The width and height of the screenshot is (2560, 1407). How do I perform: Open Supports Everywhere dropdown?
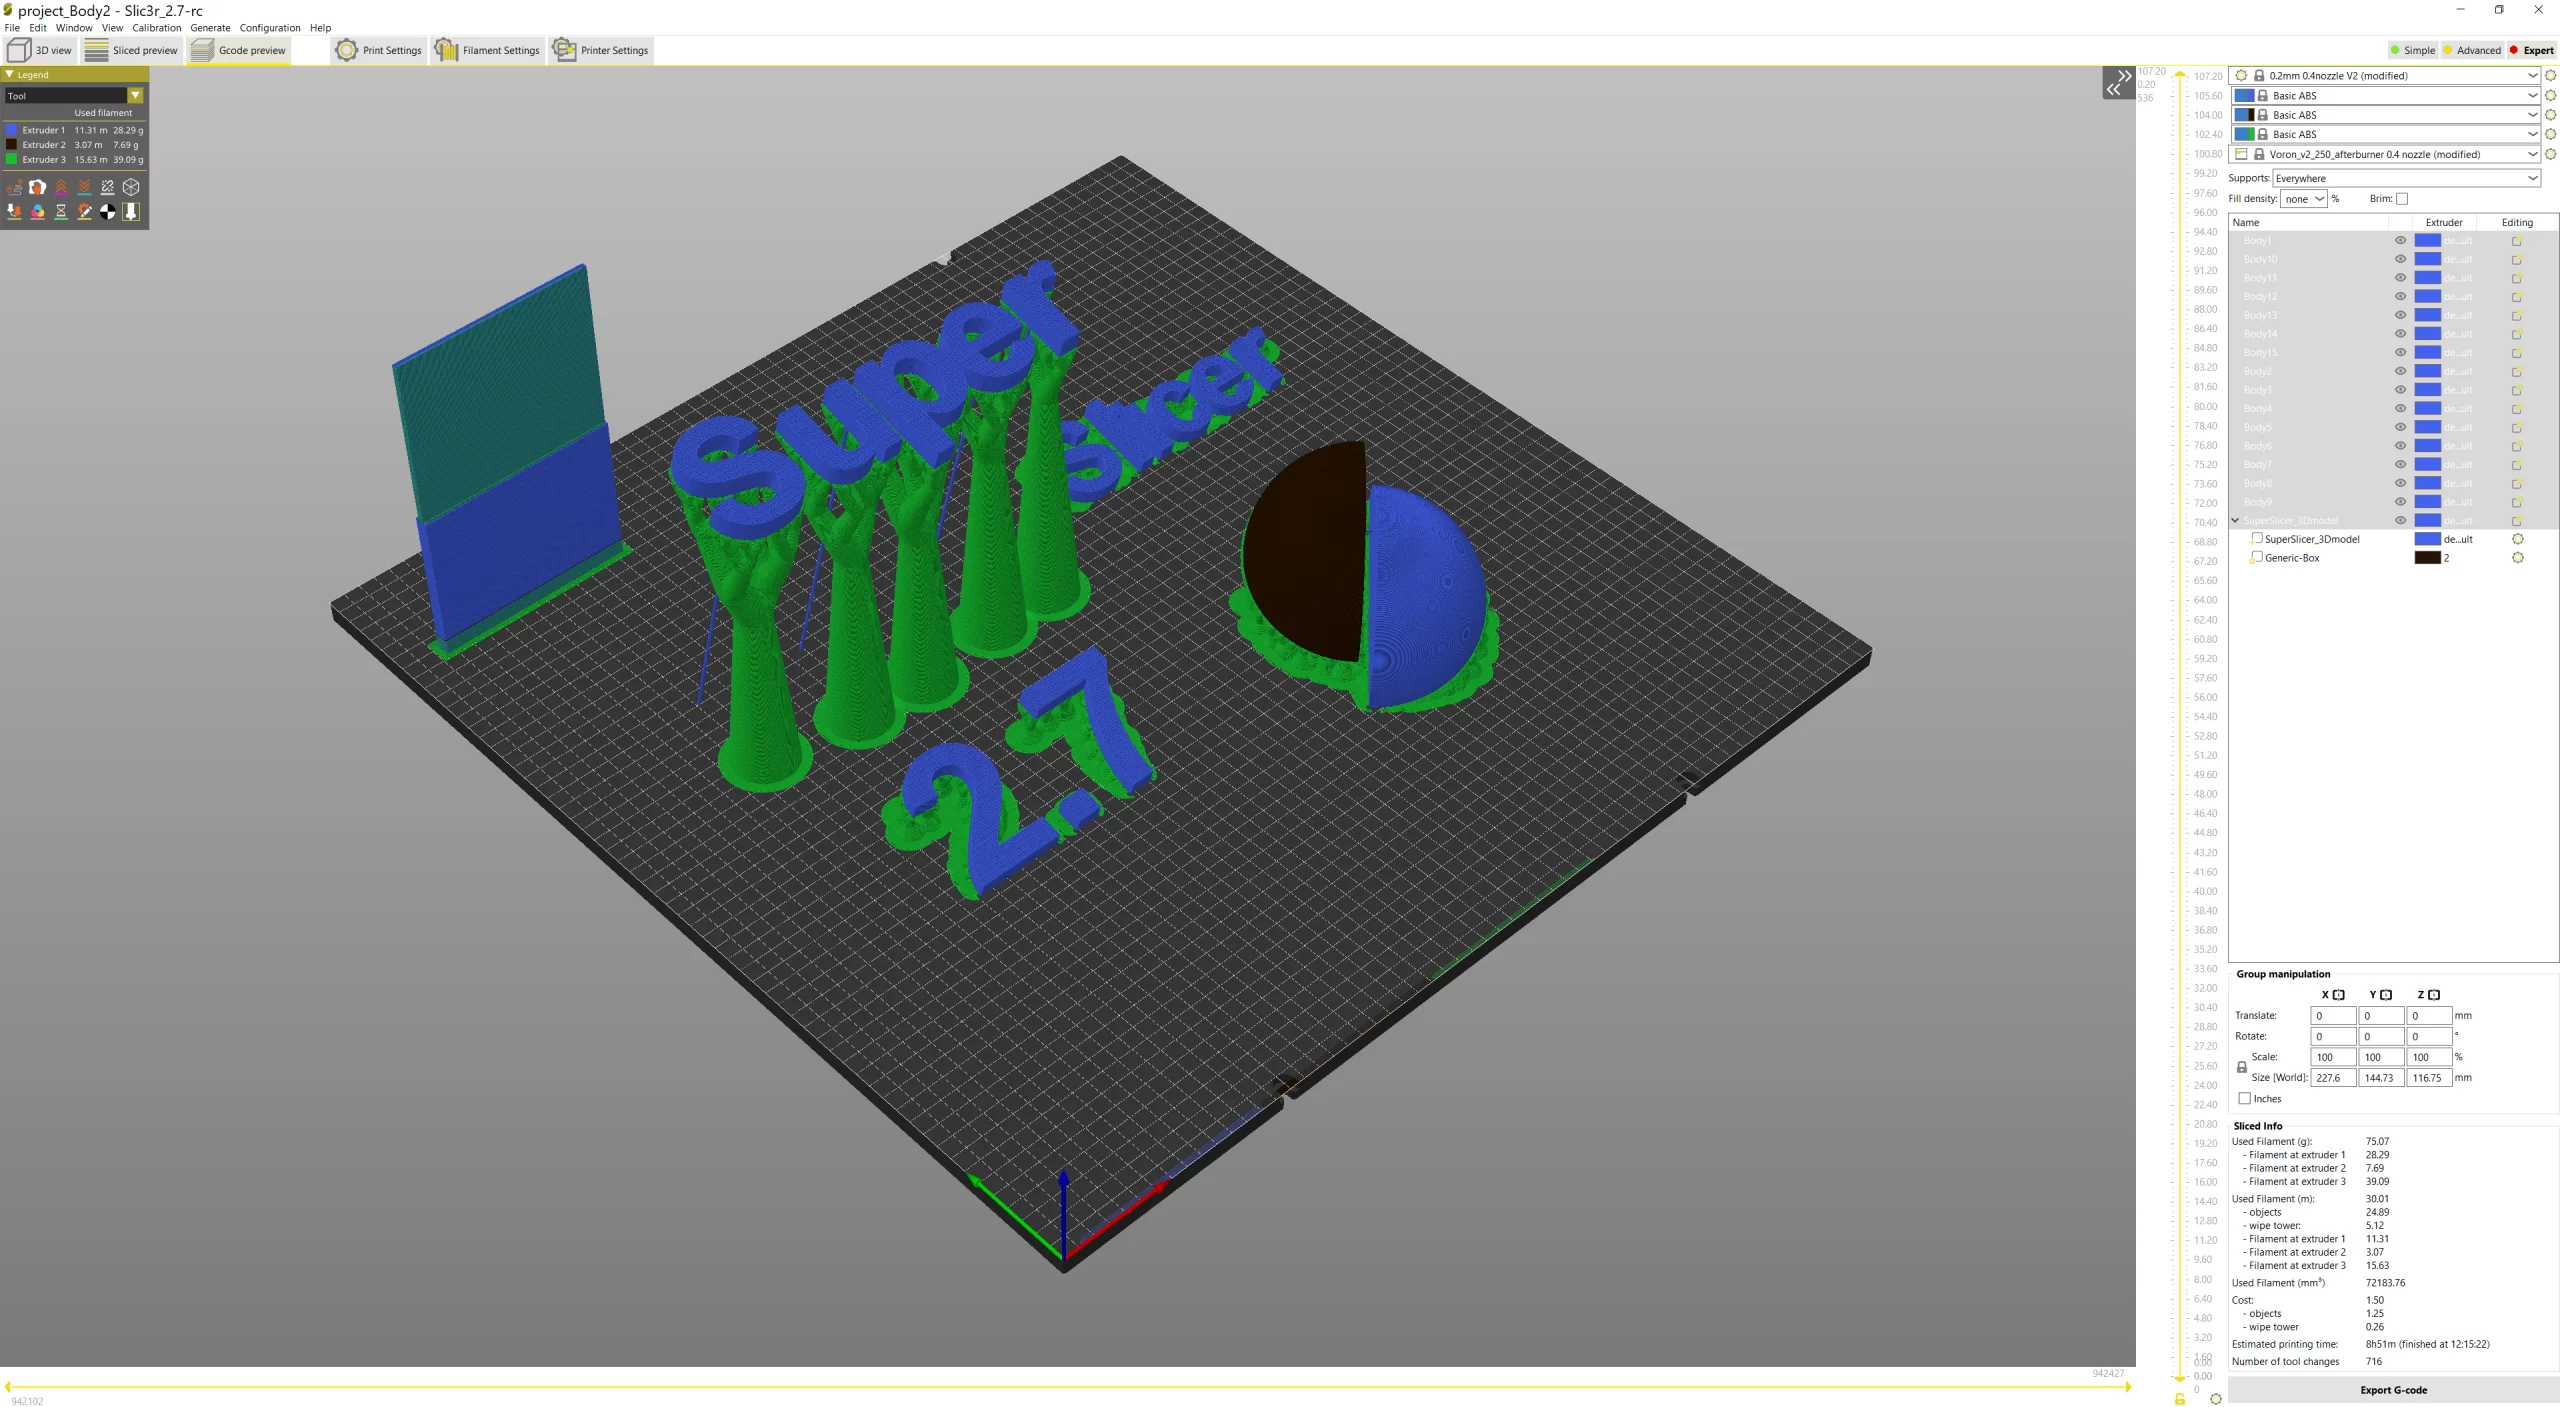pyautogui.click(x=2406, y=178)
